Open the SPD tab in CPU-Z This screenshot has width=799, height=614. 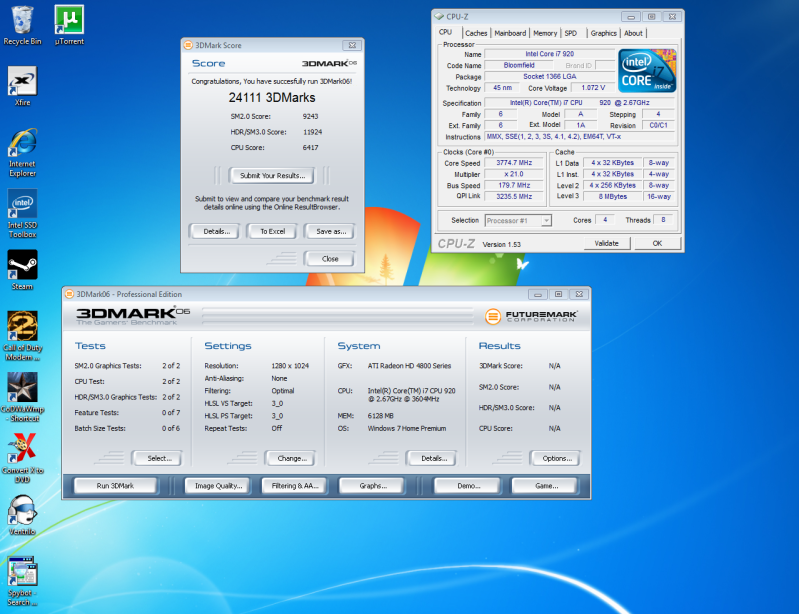[x=571, y=33]
